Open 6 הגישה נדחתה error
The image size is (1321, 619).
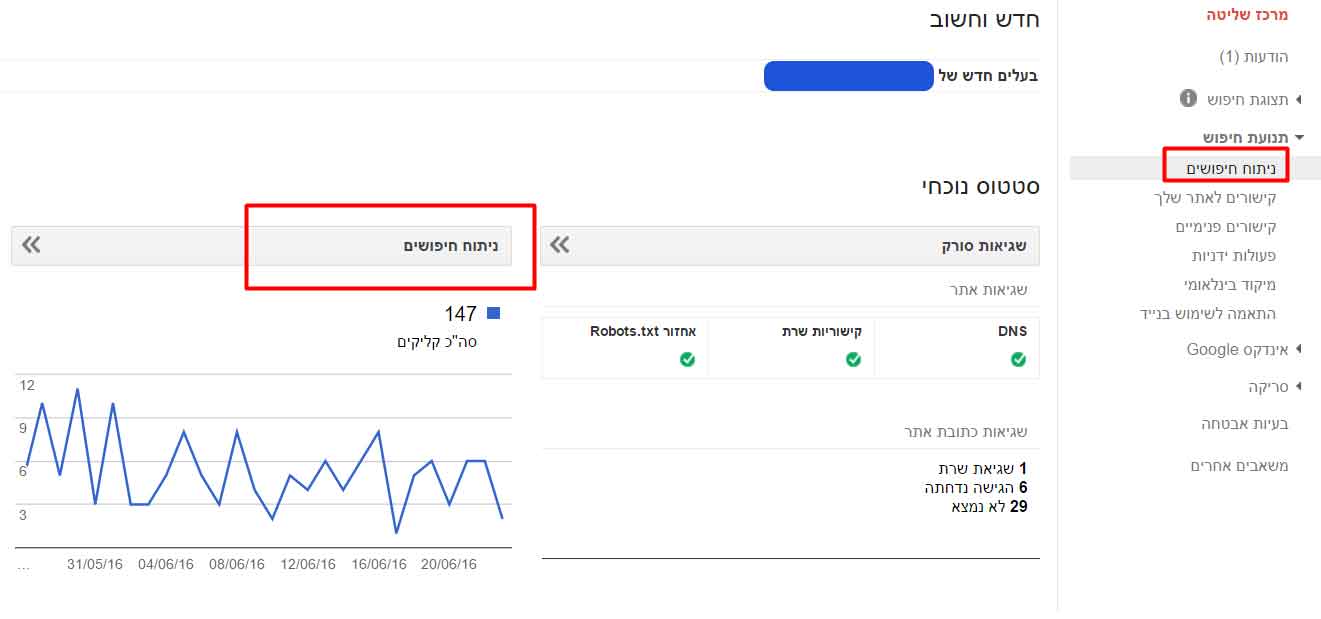pos(976,488)
